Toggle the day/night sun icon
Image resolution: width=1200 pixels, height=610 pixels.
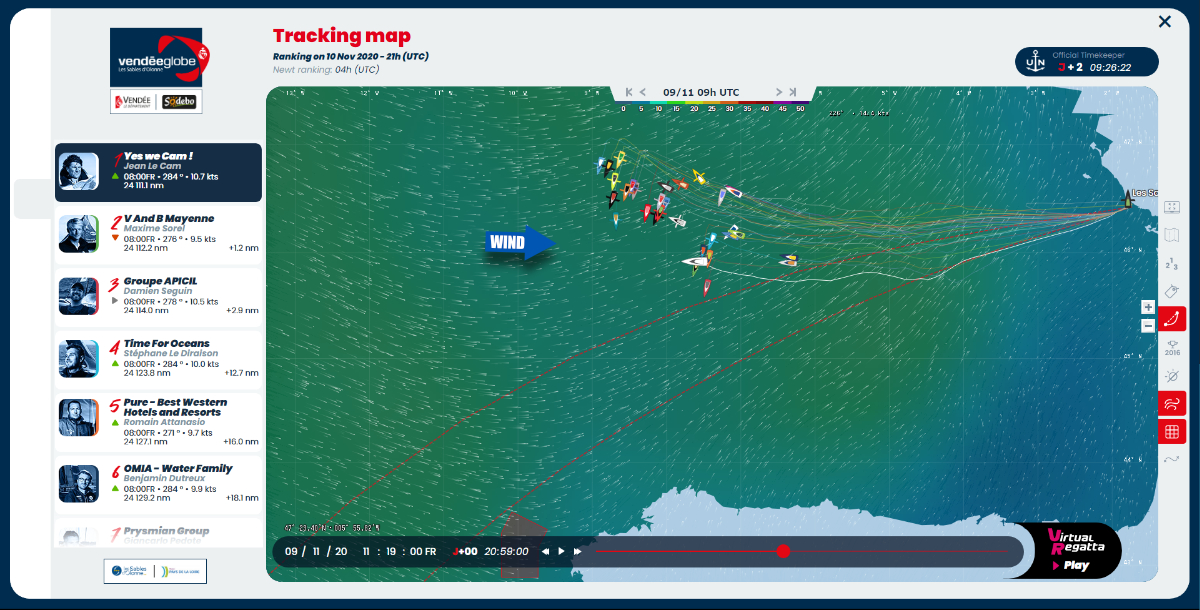point(1172,376)
